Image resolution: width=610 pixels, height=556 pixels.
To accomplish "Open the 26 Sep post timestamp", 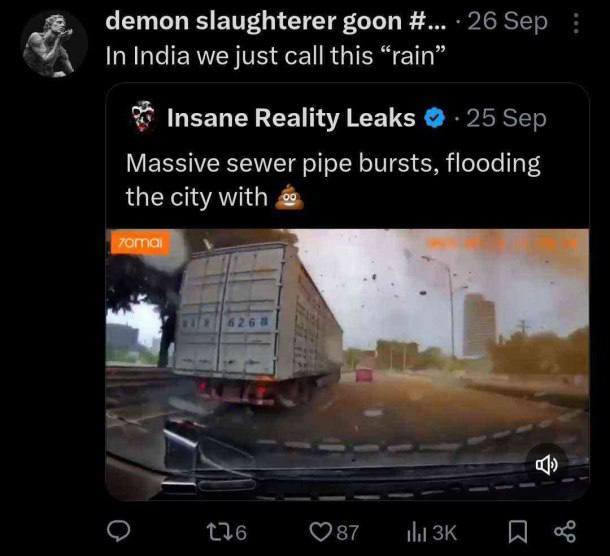I will click(x=507, y=22).
